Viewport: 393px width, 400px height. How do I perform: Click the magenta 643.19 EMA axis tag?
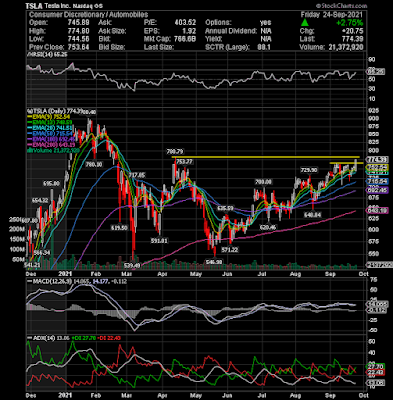[x=376, y=211]
